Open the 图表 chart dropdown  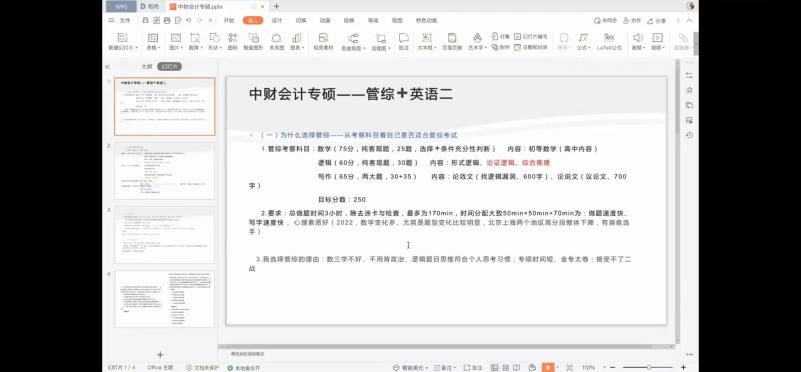click(x=303, y=48)
